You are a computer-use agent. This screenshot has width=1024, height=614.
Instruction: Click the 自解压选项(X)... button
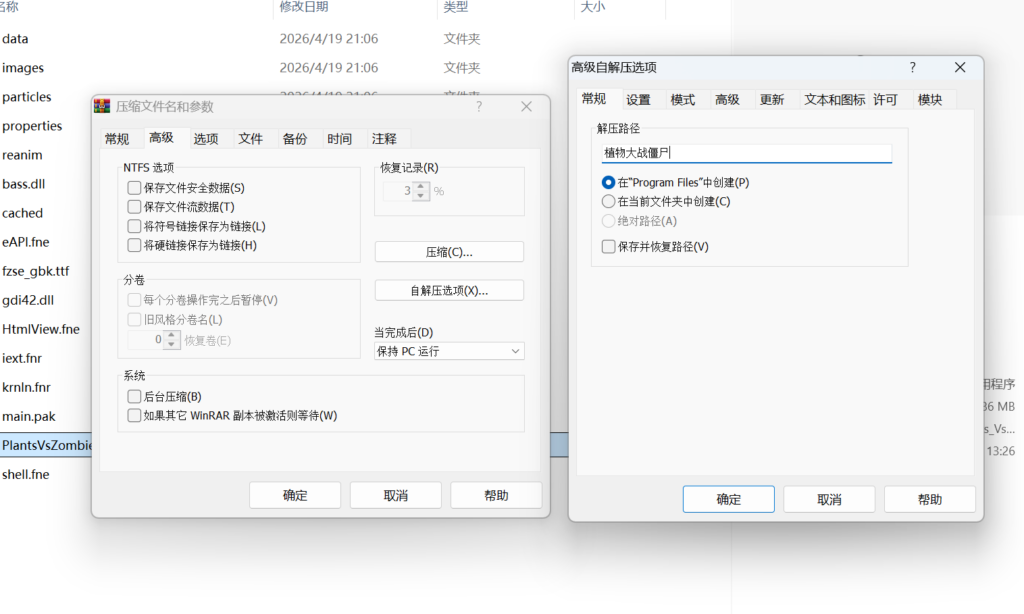pyautogui.click(x=449, y=291)
